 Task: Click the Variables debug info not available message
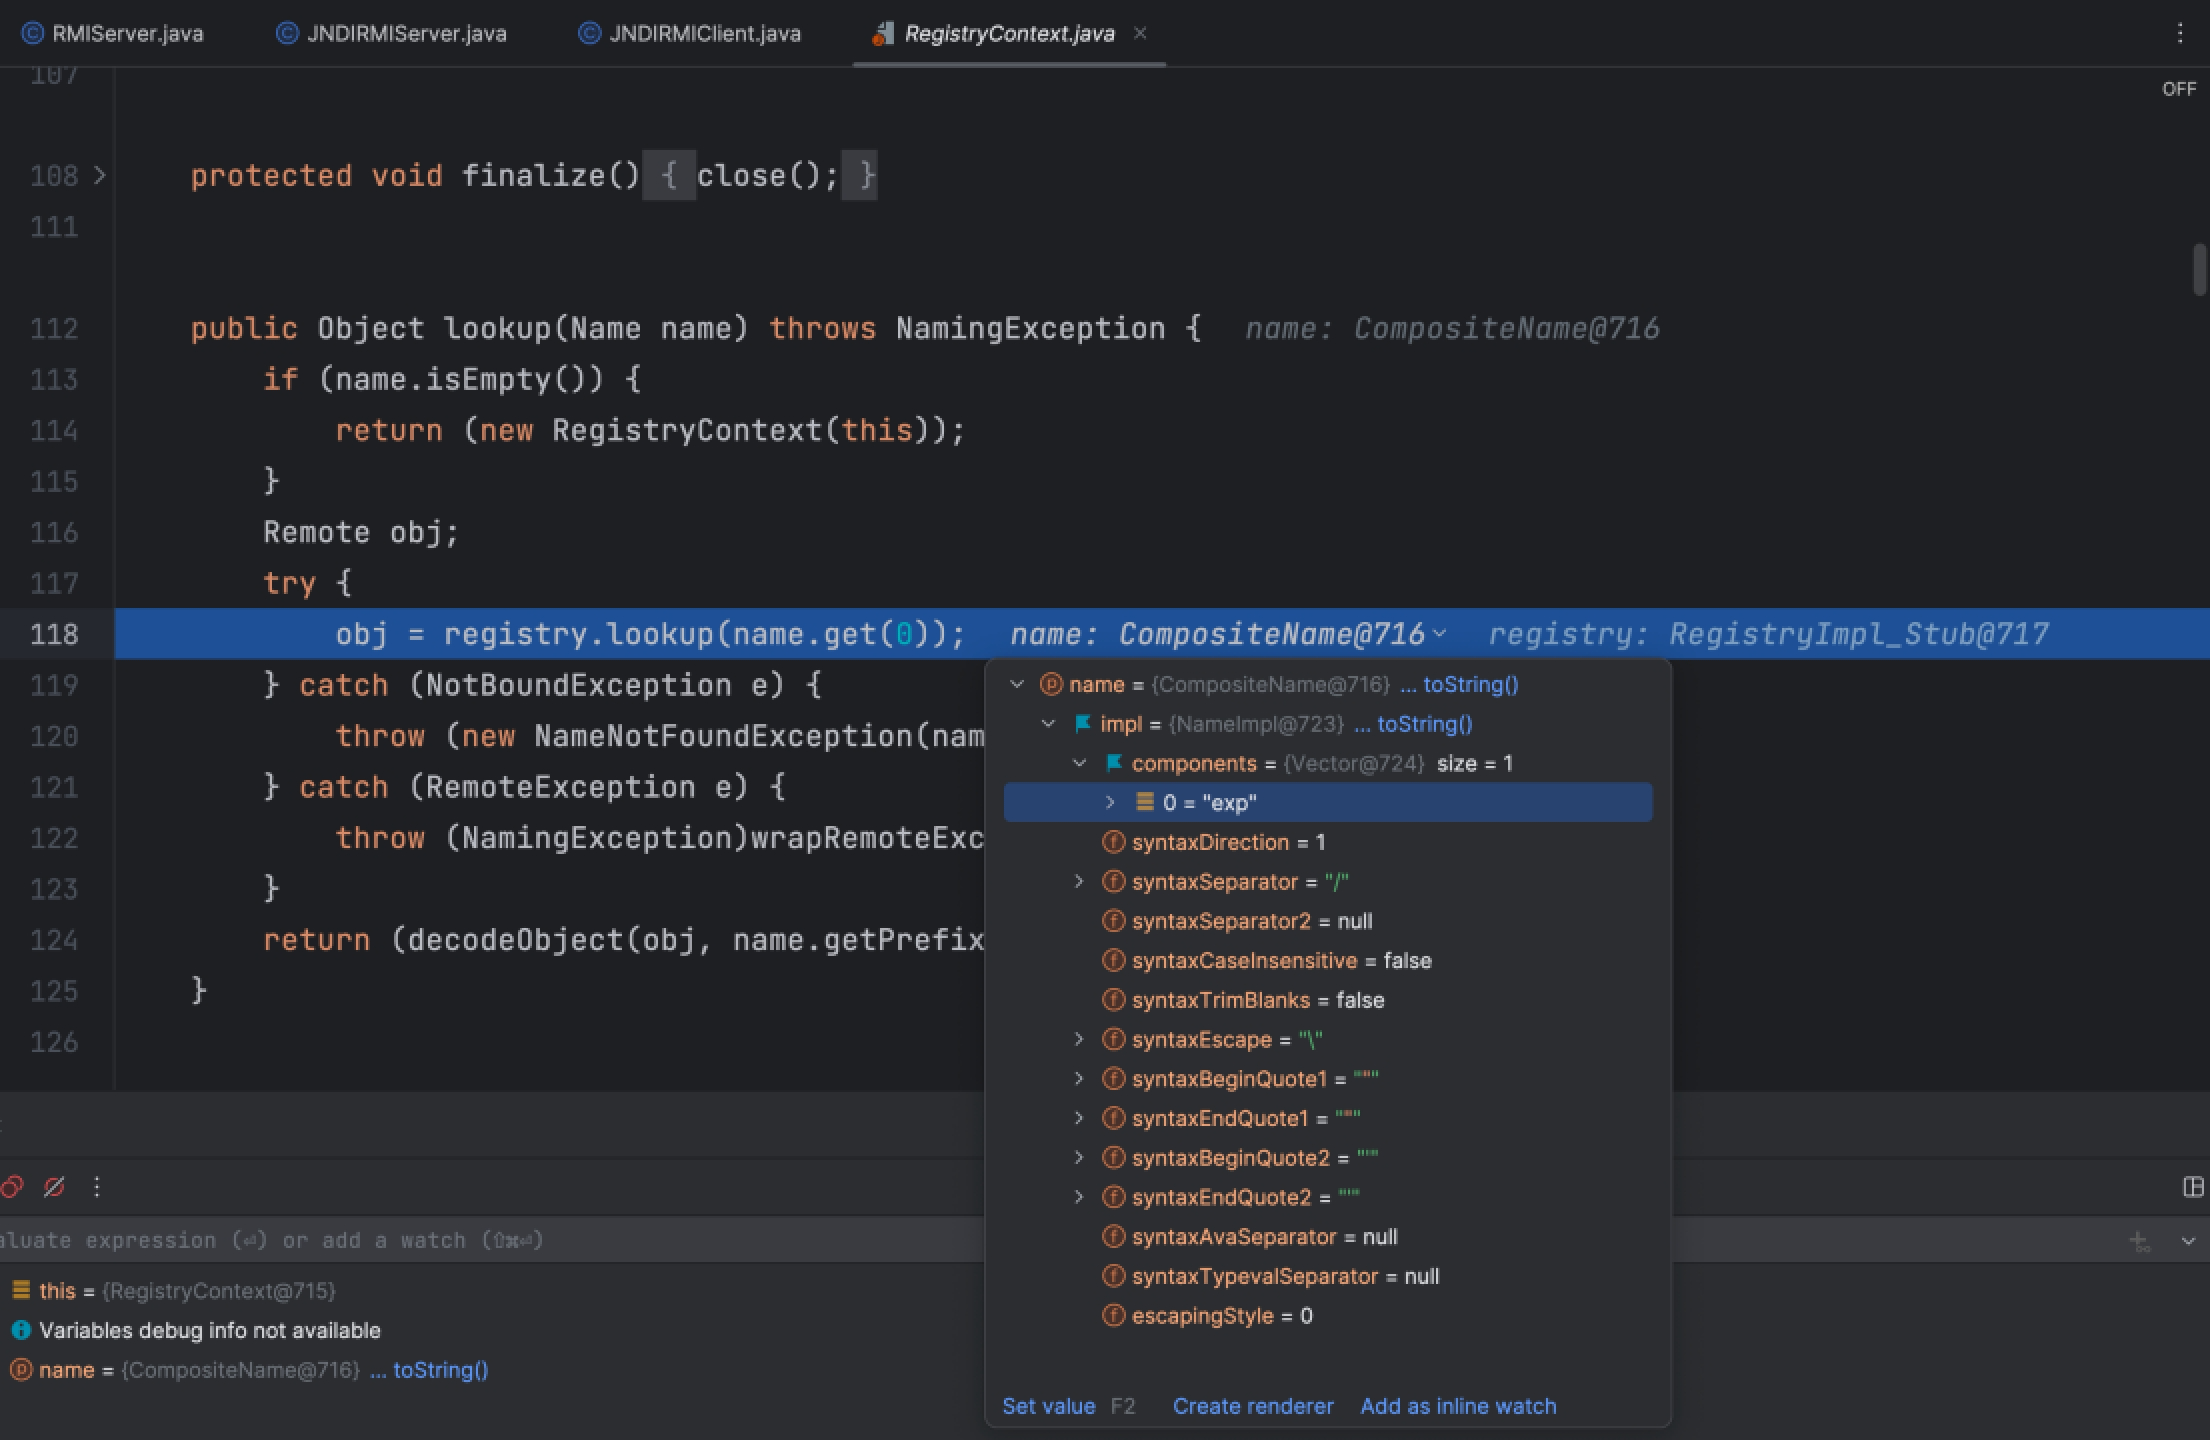[x=210, y=1331]
